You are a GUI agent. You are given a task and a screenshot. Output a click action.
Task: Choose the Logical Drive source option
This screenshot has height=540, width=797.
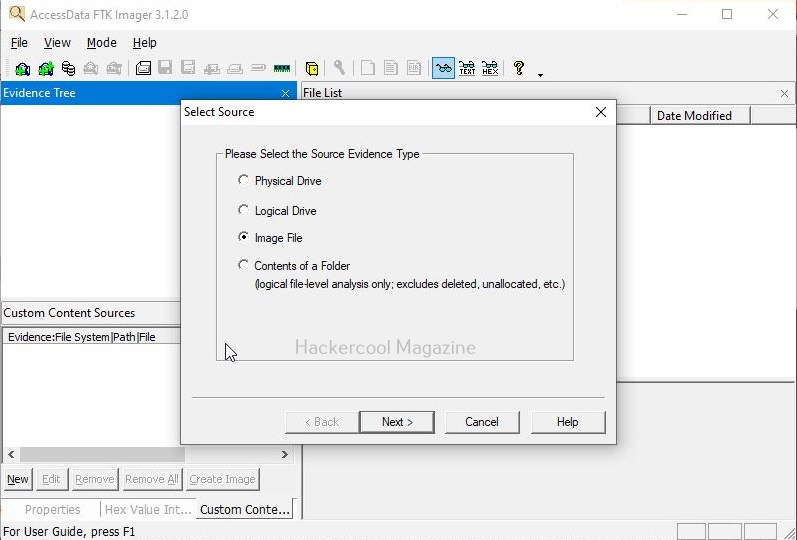tap(243, 211)
